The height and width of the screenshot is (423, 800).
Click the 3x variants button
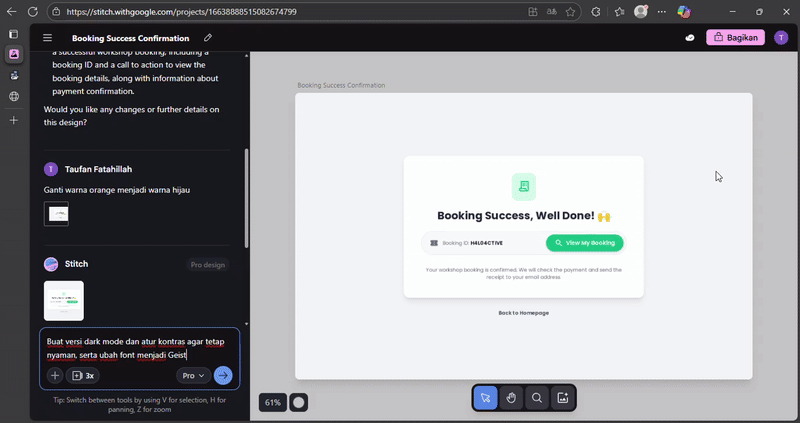coord(83,376)
